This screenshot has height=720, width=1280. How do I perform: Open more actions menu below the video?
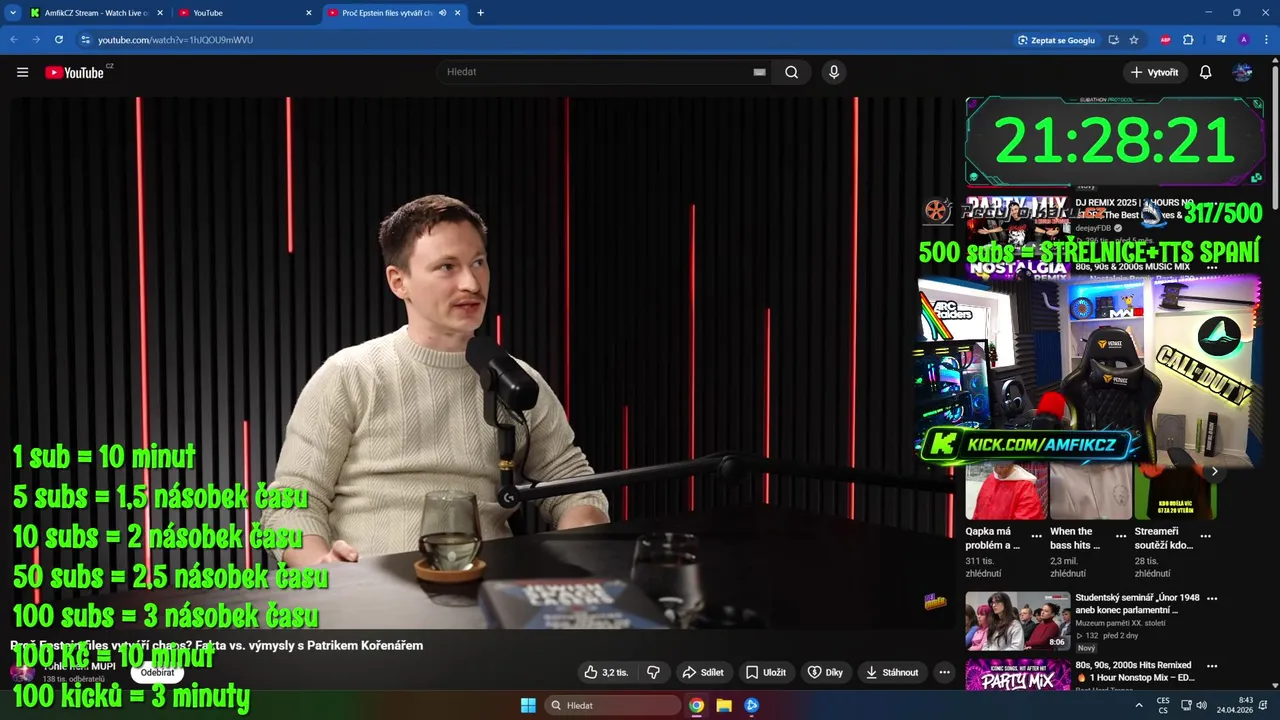point(944,673)
